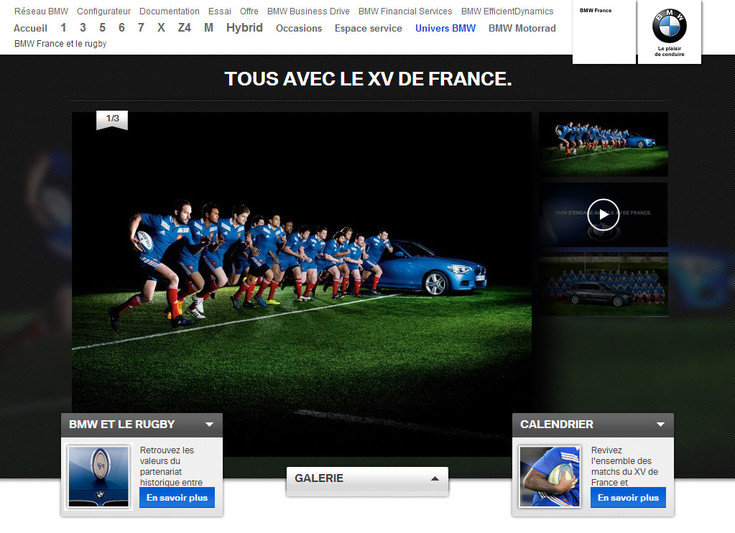Image resolution: width=735 pixels, height=533 pixels.
Task: Open the Réseau BMW link
Action: coord(41,11)
